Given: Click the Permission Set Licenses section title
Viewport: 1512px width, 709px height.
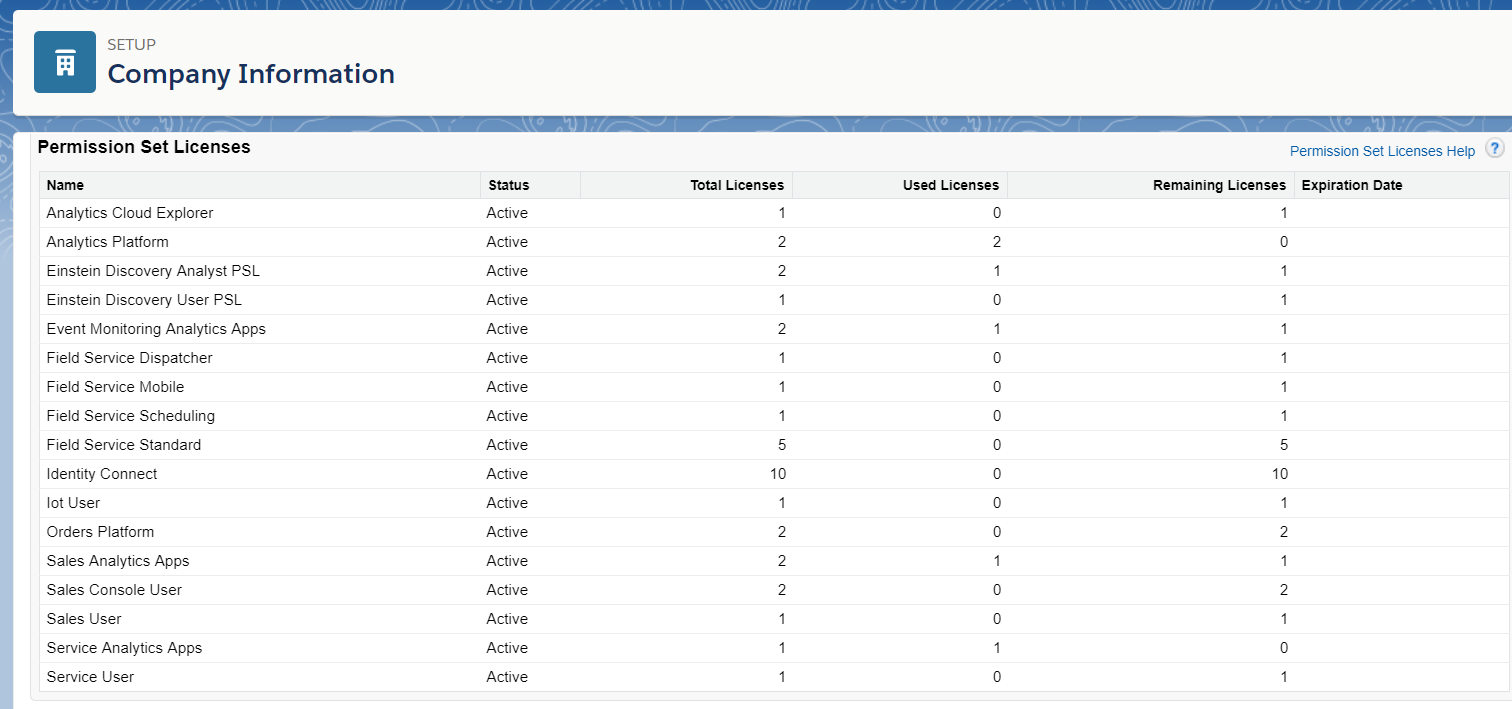Looking at the screenshot, I should (144, 147).
